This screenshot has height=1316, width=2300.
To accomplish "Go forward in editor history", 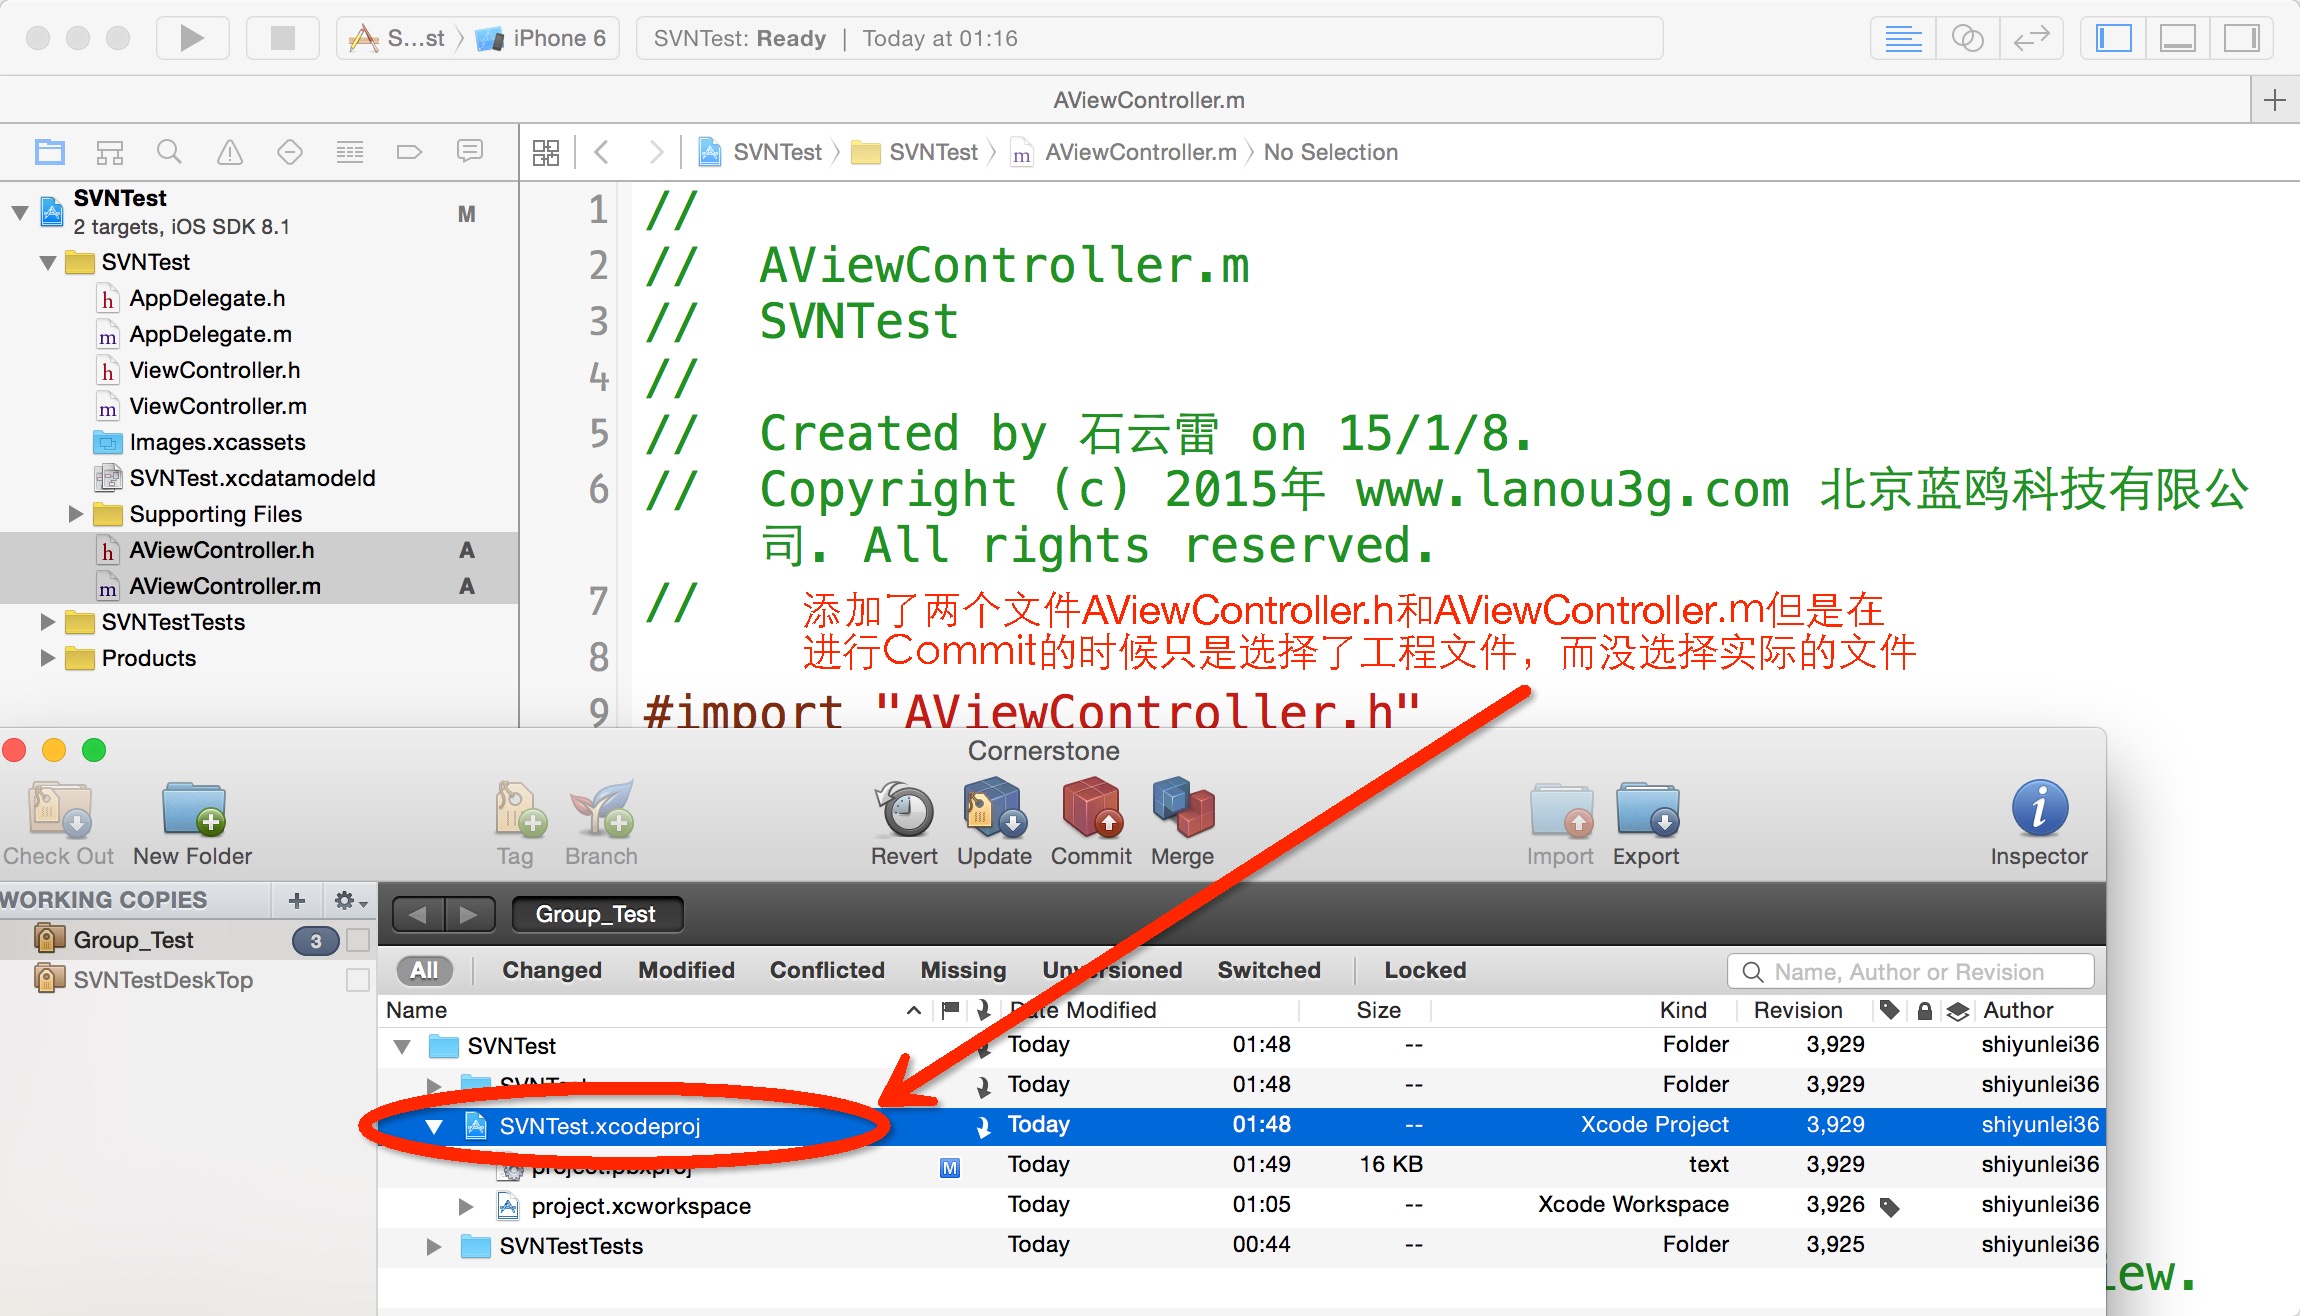I will 656,152.
